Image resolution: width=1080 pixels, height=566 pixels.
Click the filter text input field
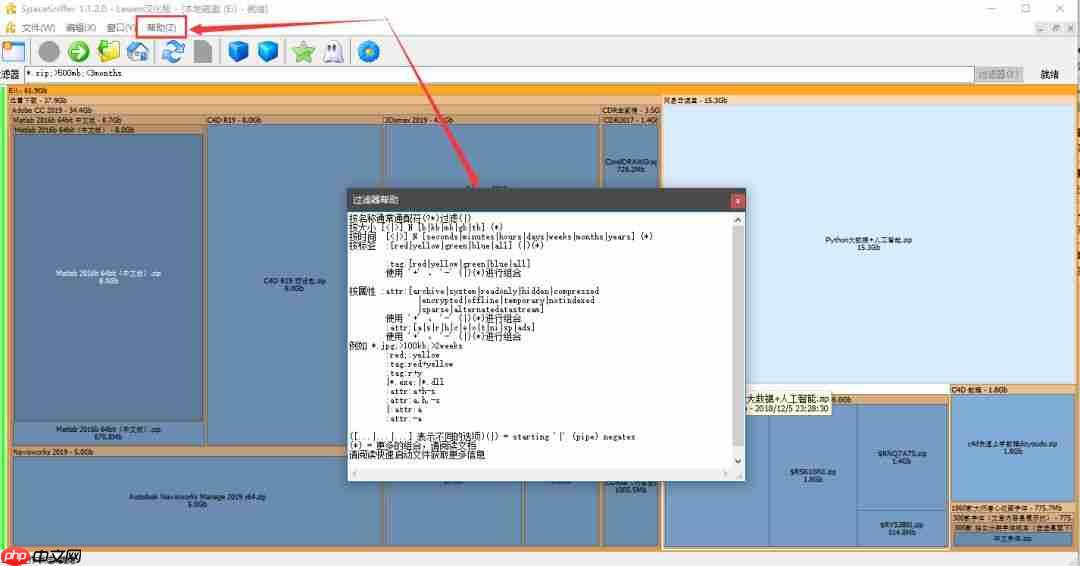499,74
